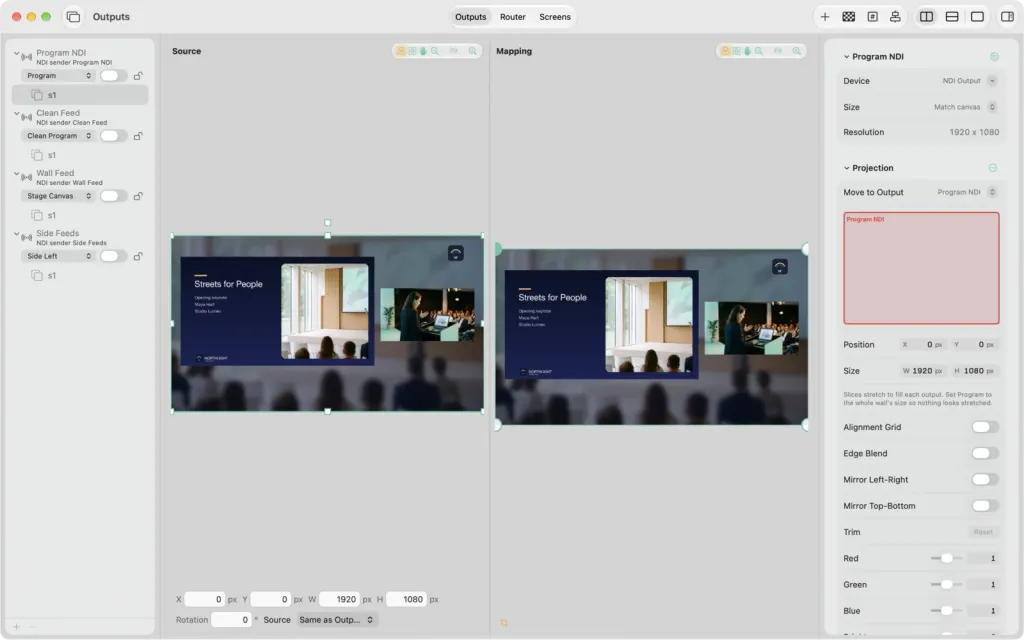Select the side-by-side split view layout
This screenshot has height=640, width=1024.
tap(926, 17)
